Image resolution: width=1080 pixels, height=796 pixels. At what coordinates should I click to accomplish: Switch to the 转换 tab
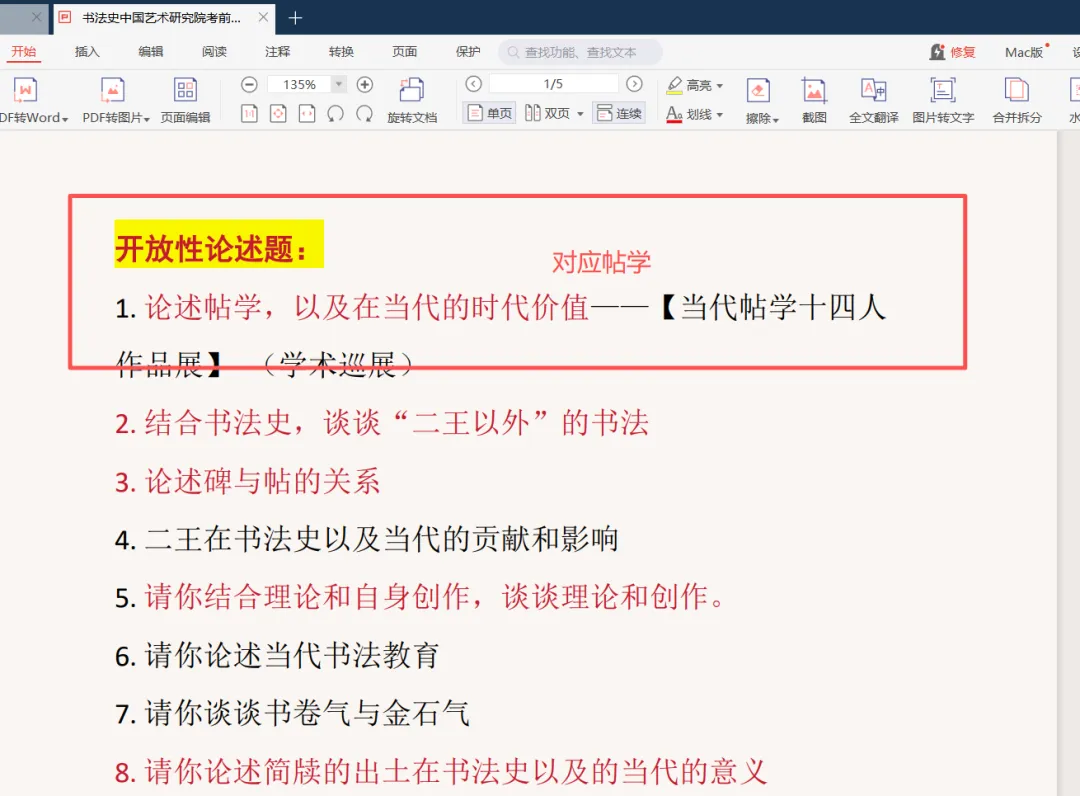(x=341, y=52)
